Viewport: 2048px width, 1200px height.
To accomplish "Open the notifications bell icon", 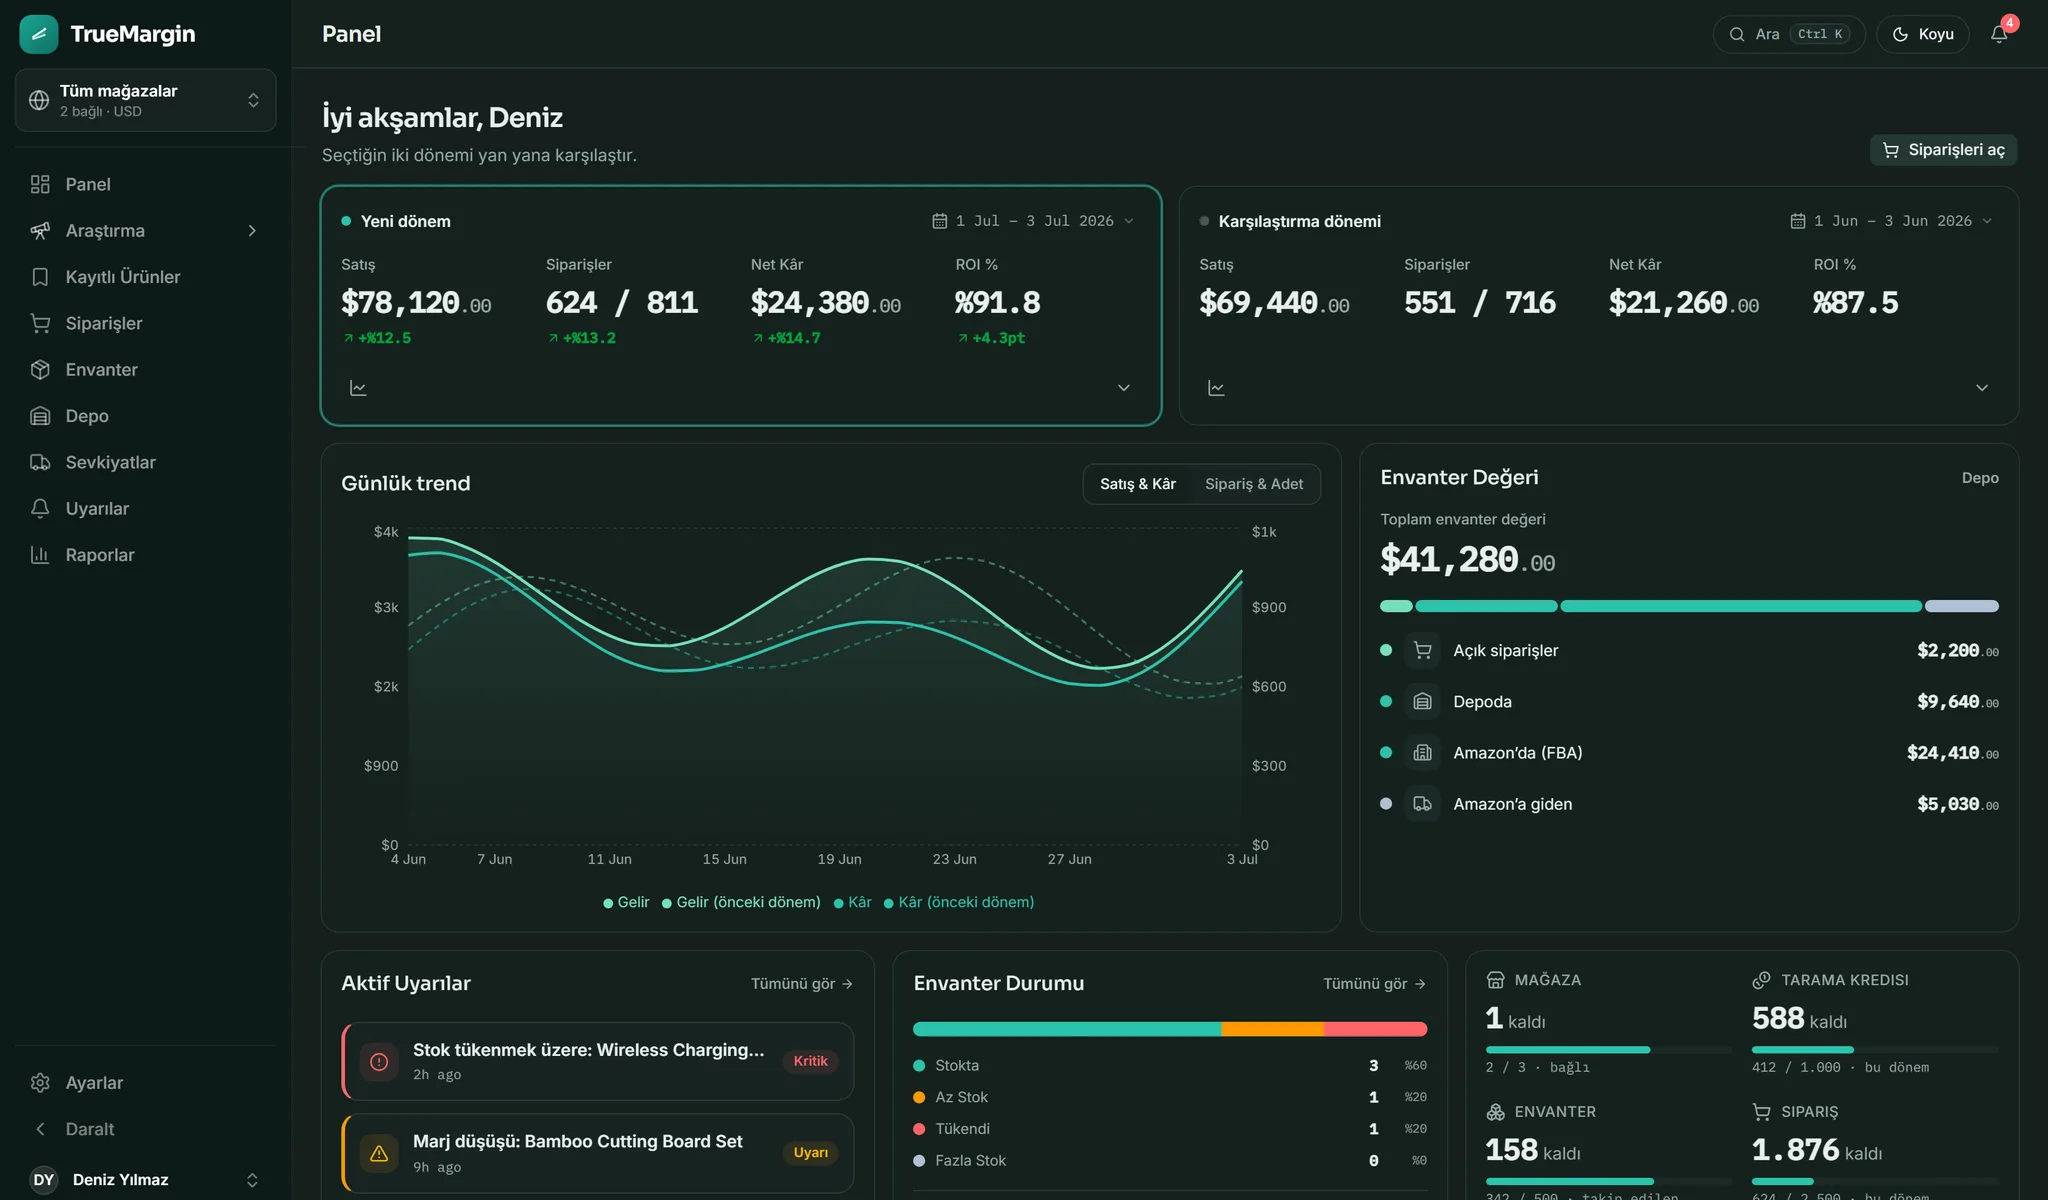I will [1998, 34].
